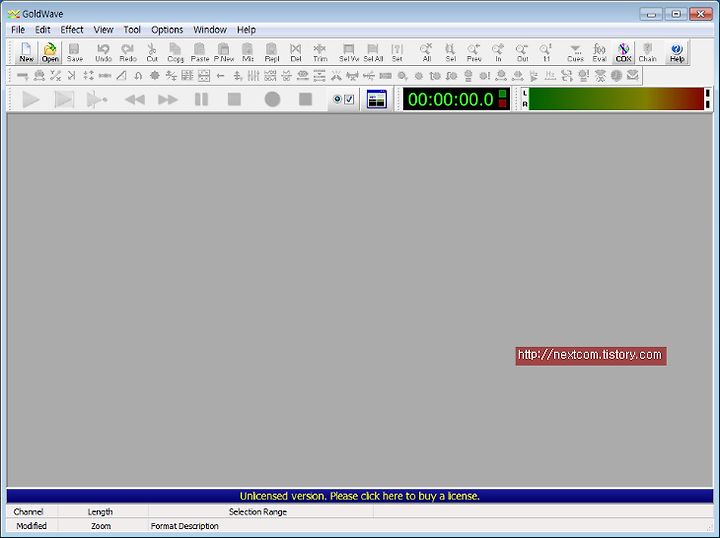This screenshot has width=720, height=538.
Task: Open the File menu
Action: [18, 30]
